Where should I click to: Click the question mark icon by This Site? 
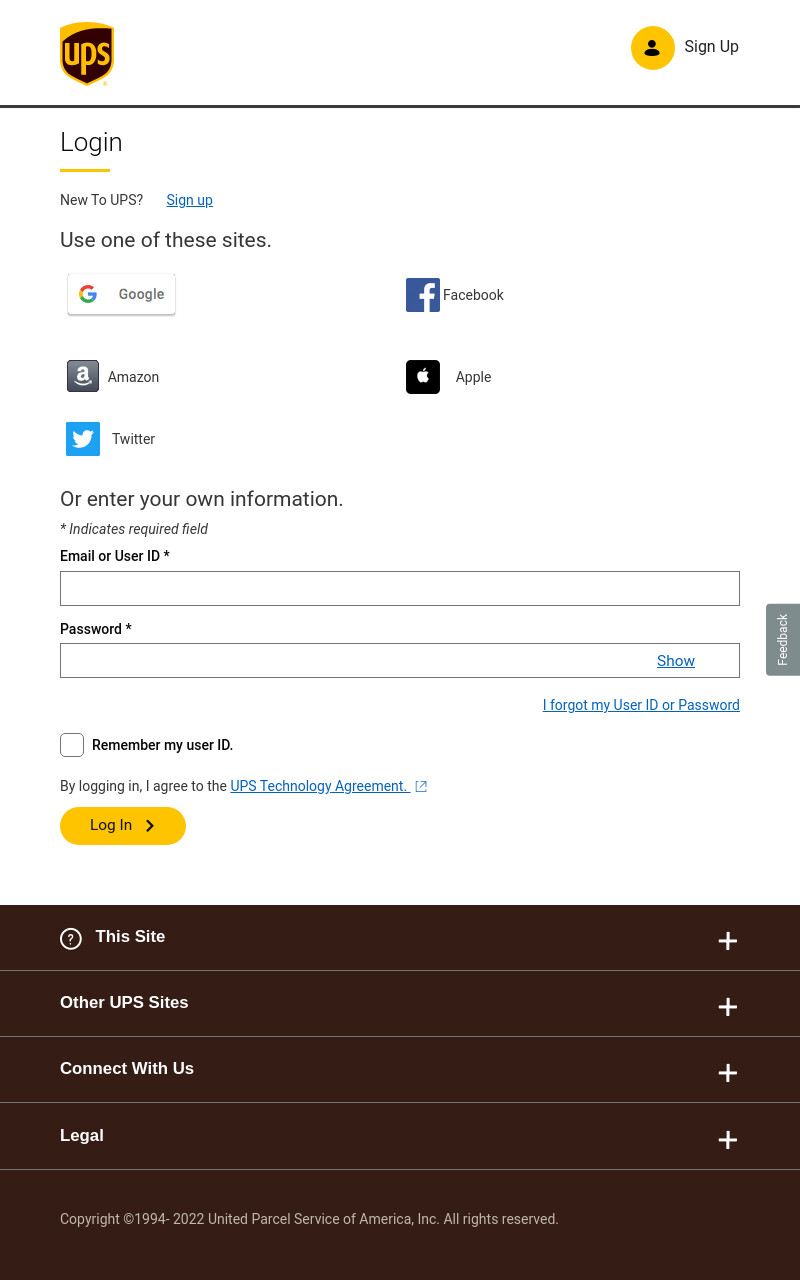[x=71, y=939]
